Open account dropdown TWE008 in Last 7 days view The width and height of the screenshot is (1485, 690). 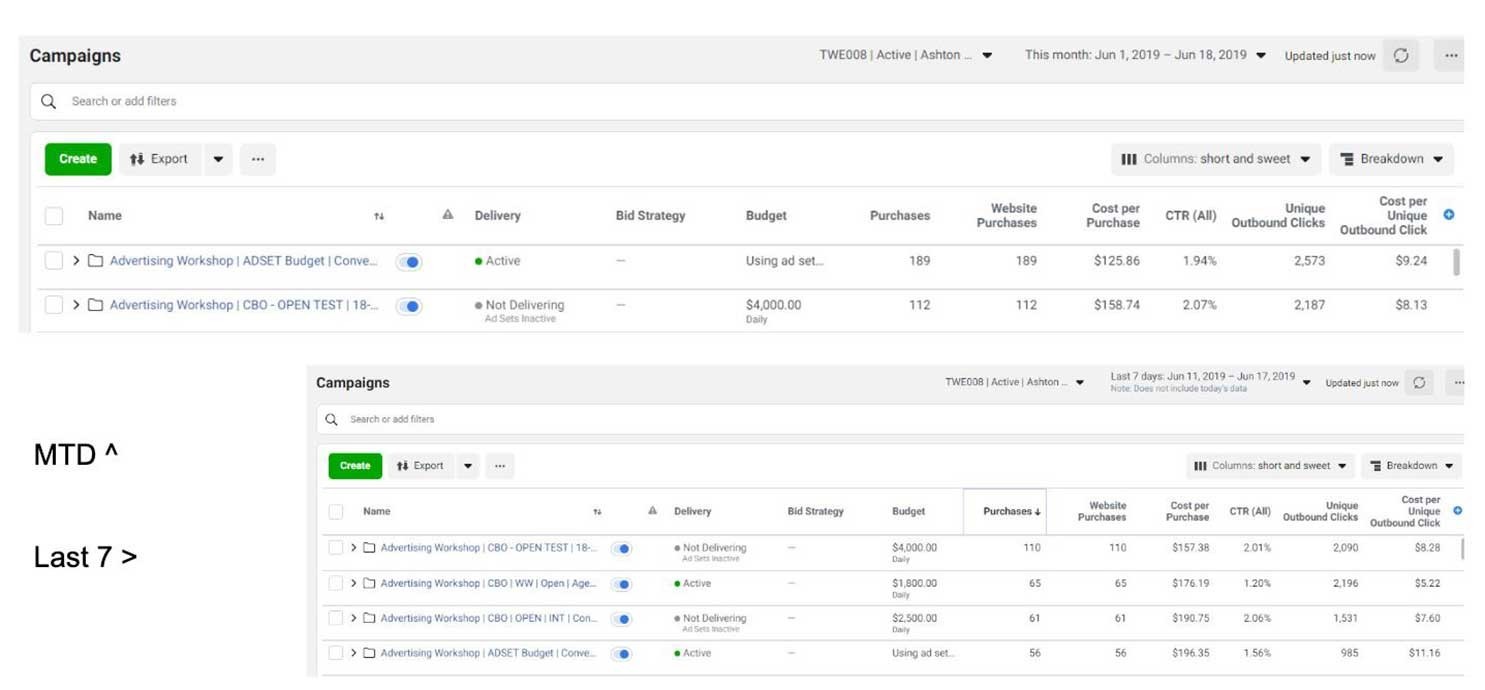1015,382
